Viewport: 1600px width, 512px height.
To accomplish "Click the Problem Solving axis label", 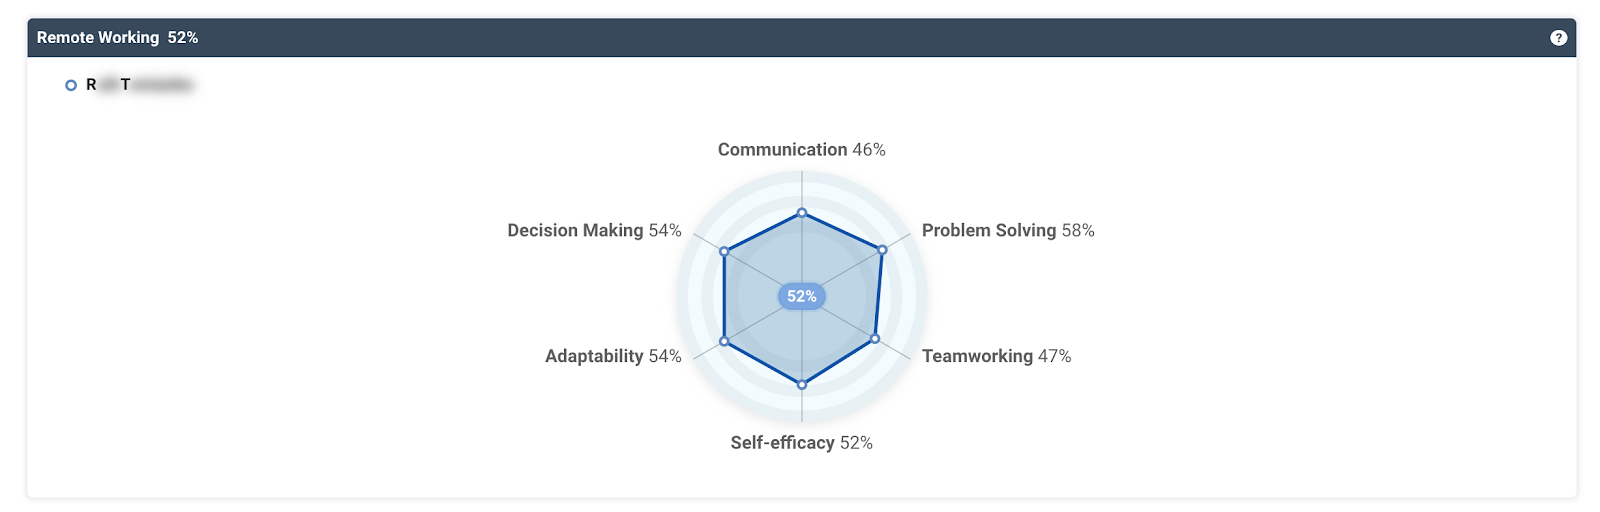I will click(x=988, y=231).
